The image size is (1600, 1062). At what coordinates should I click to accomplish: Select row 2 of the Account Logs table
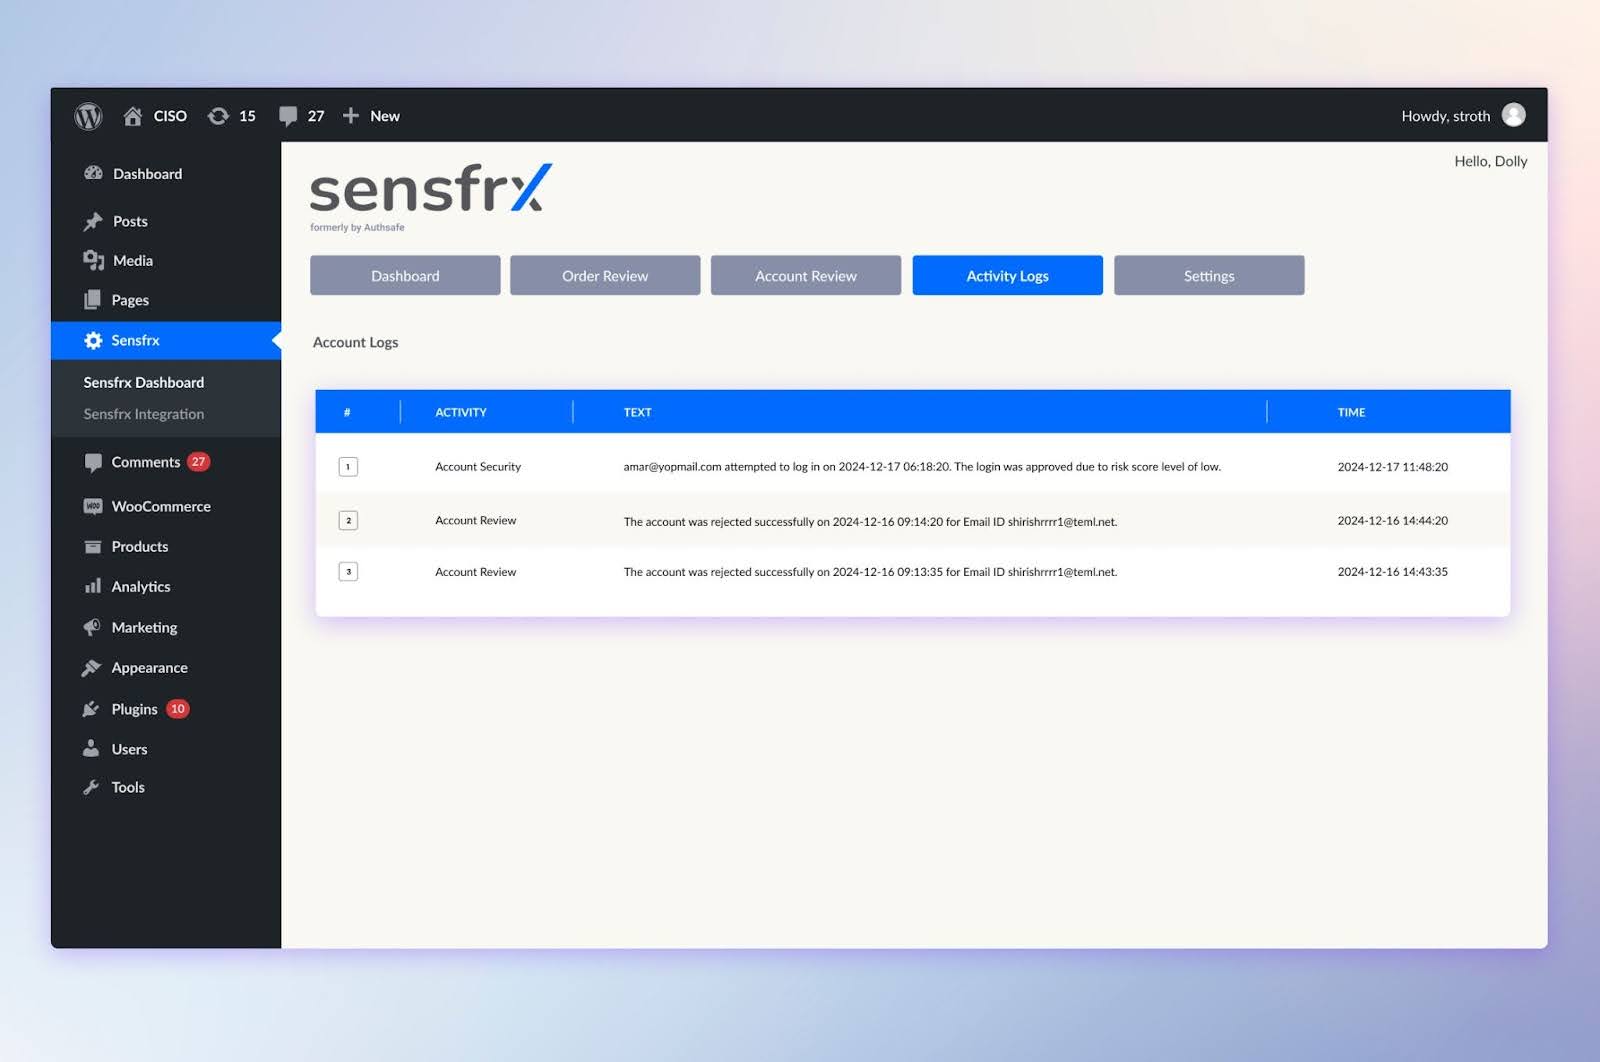911,520
